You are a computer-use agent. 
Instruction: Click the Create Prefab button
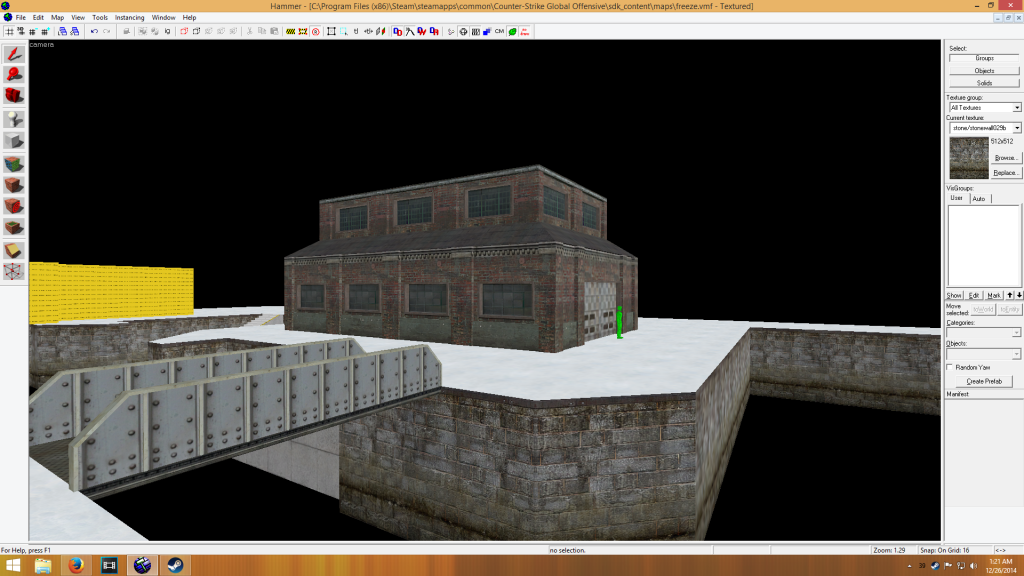pos(984,381)
